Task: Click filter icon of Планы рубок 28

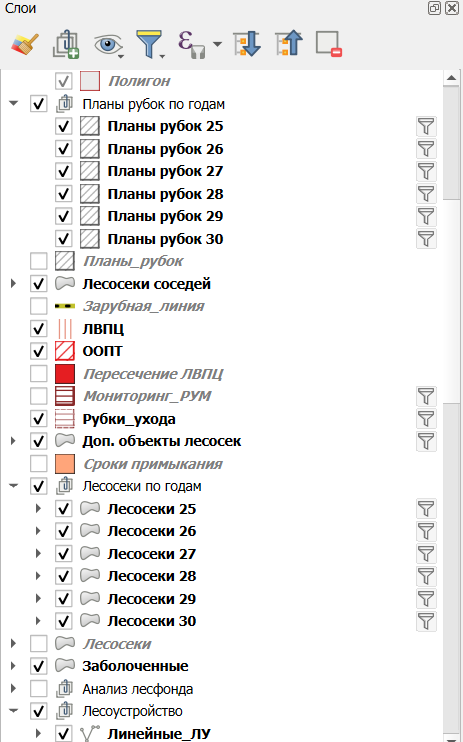Action: coord(426,194)
